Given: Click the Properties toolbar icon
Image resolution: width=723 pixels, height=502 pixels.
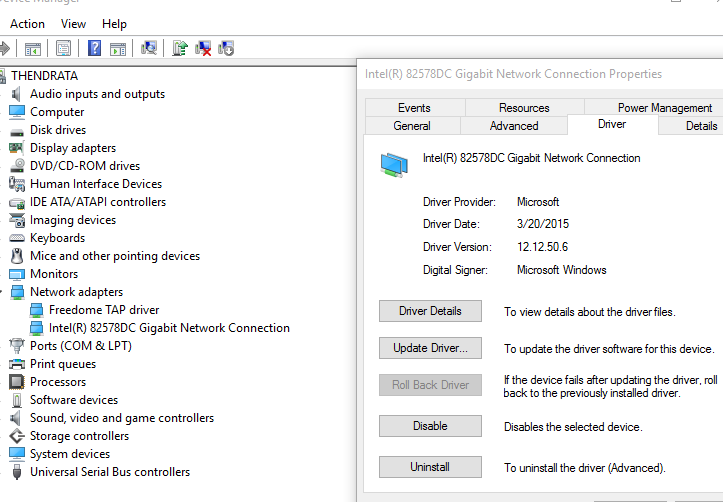Looking at the screenshot, I should coord(63,48).
